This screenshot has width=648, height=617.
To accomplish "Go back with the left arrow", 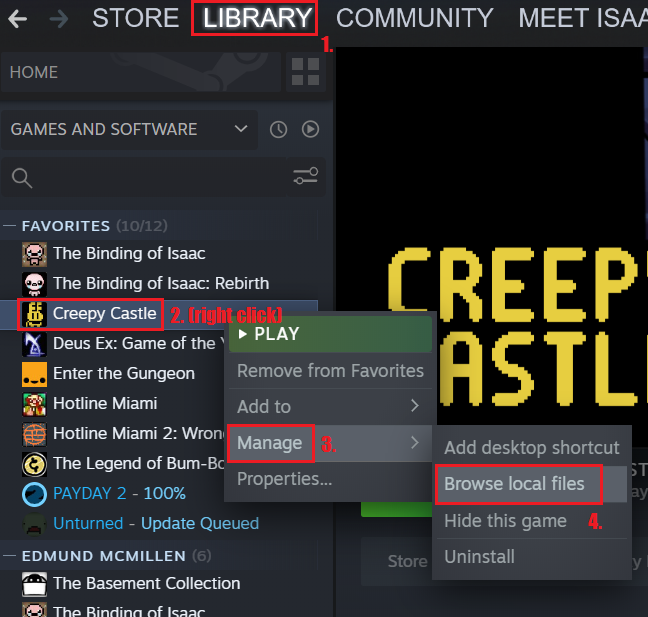I will click(17, 19).
